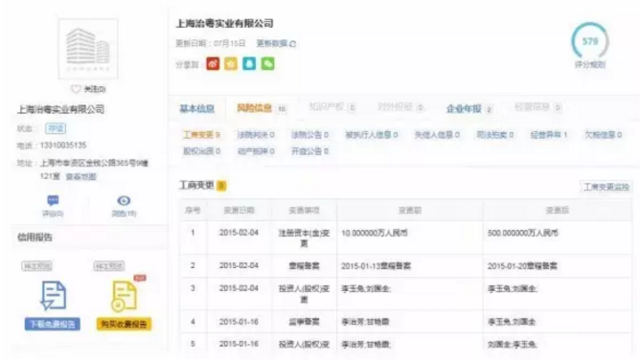Click the company building logo thumbnail
640x360 pixels.
(88, 49)
